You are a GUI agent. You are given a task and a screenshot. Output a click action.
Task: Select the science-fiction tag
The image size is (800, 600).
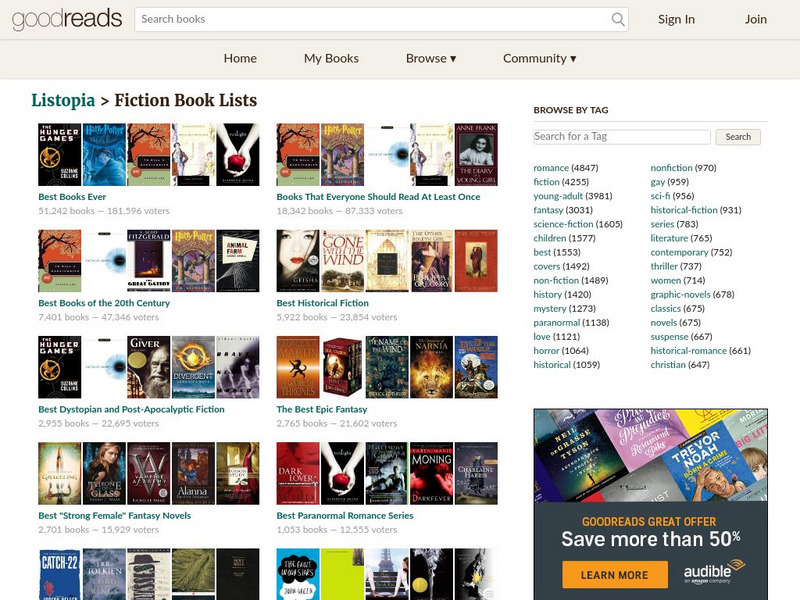(x=563, y=224)
